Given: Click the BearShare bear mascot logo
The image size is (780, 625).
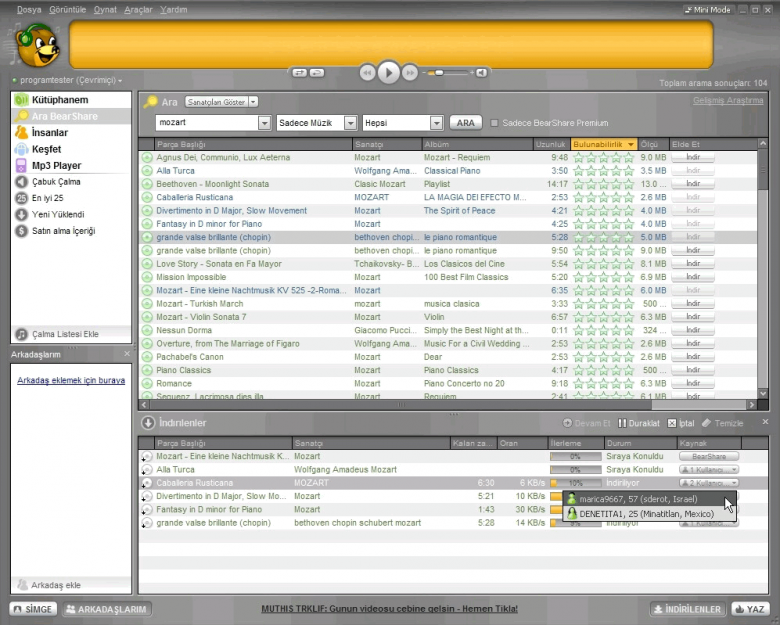Looking at the screenshot, I should pyautogui.click(x=38, y=45).
